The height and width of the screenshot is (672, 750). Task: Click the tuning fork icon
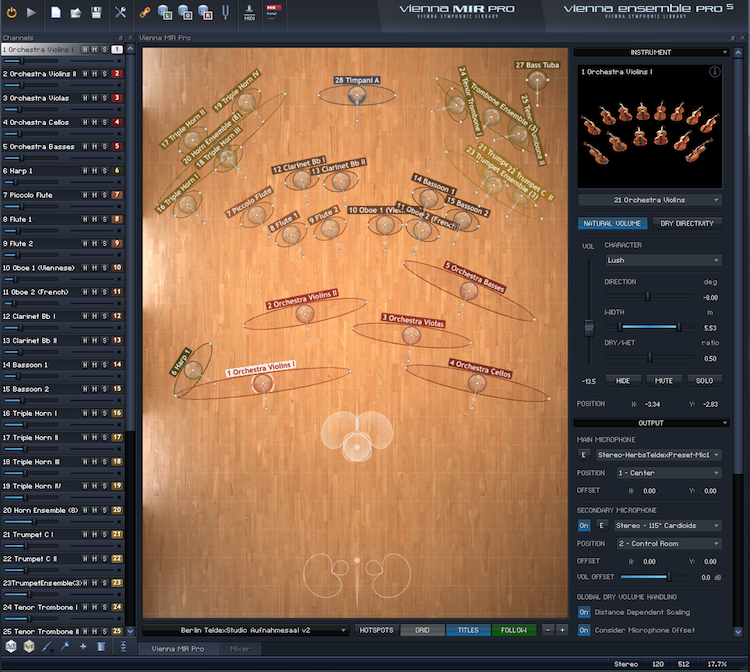click(227, 12)
